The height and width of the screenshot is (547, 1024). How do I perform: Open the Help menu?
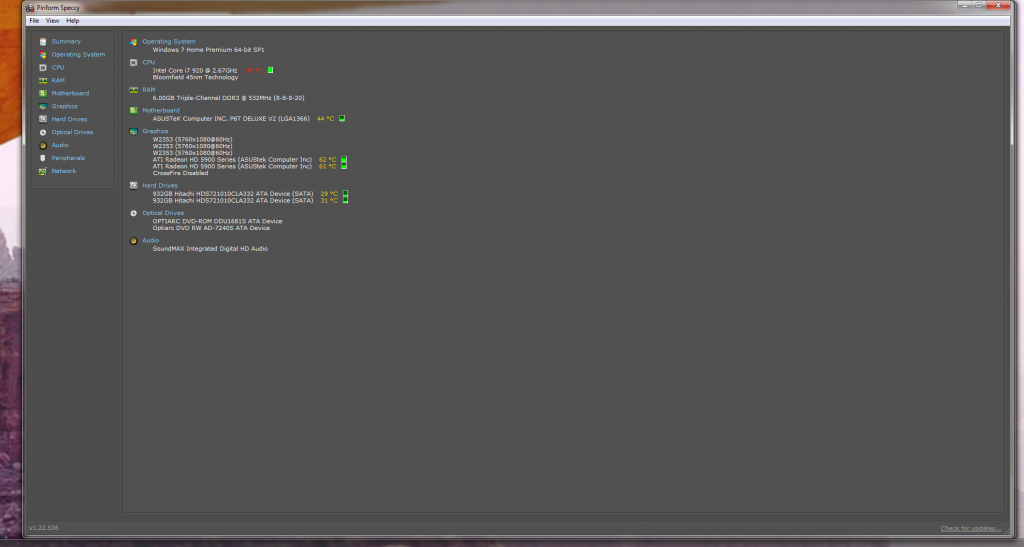[72, 21]
